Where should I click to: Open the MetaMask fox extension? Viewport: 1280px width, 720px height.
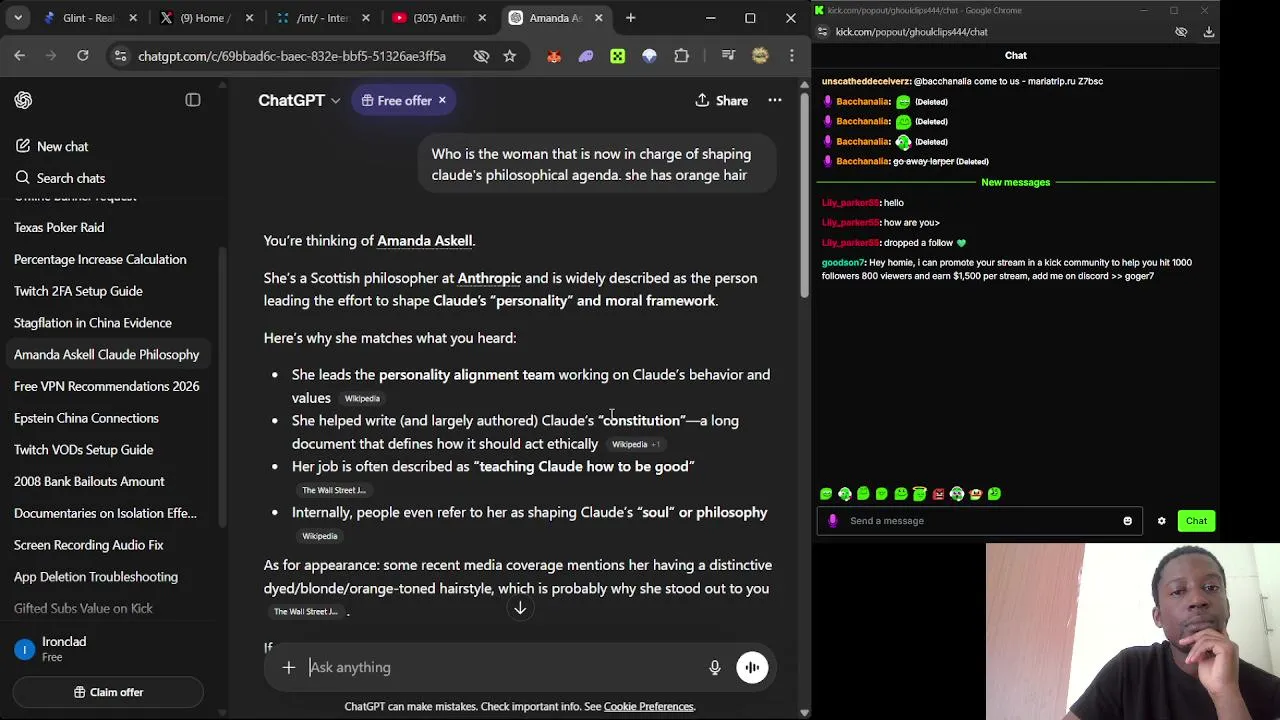(554, 56)
